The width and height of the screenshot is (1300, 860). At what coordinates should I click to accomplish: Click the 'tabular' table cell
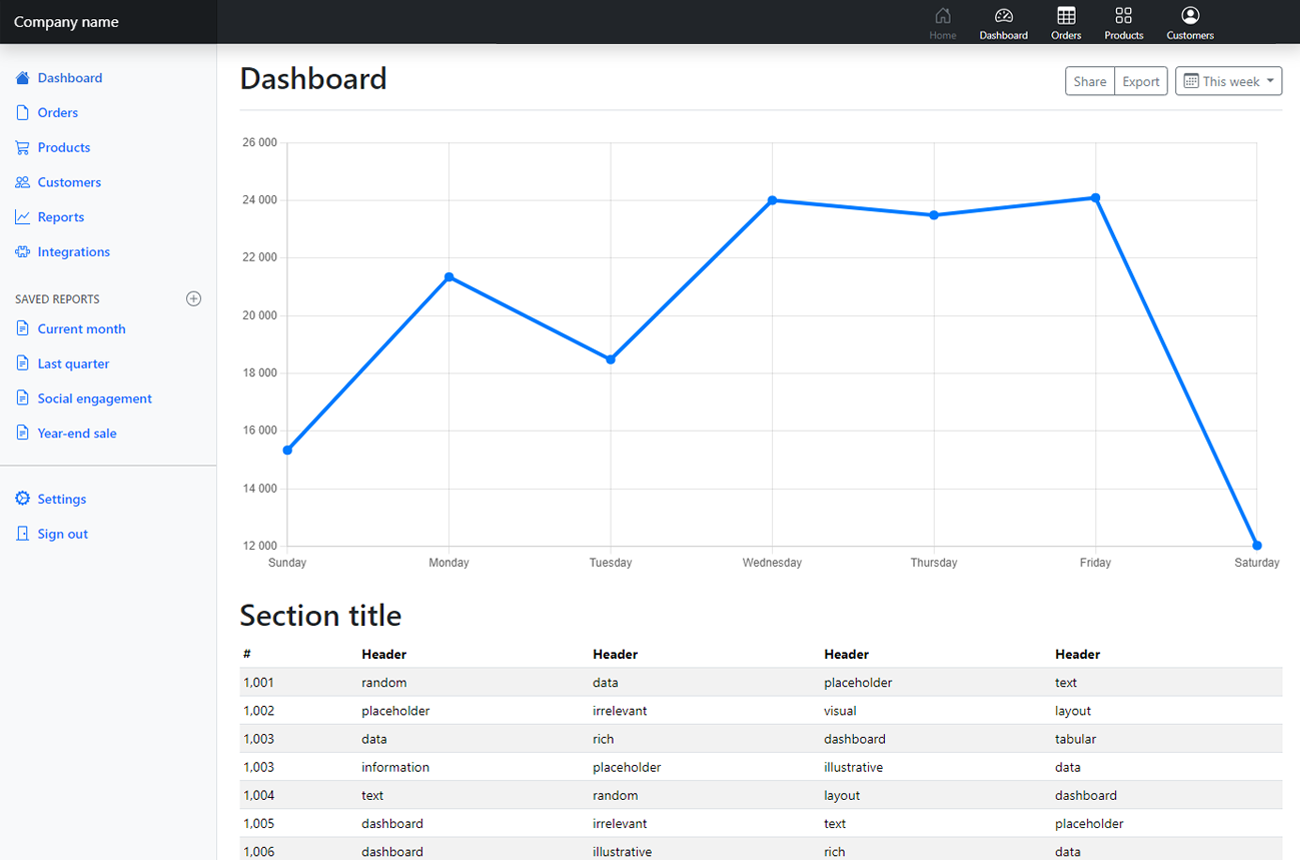pyautogui.click(x=1075, y=739)
